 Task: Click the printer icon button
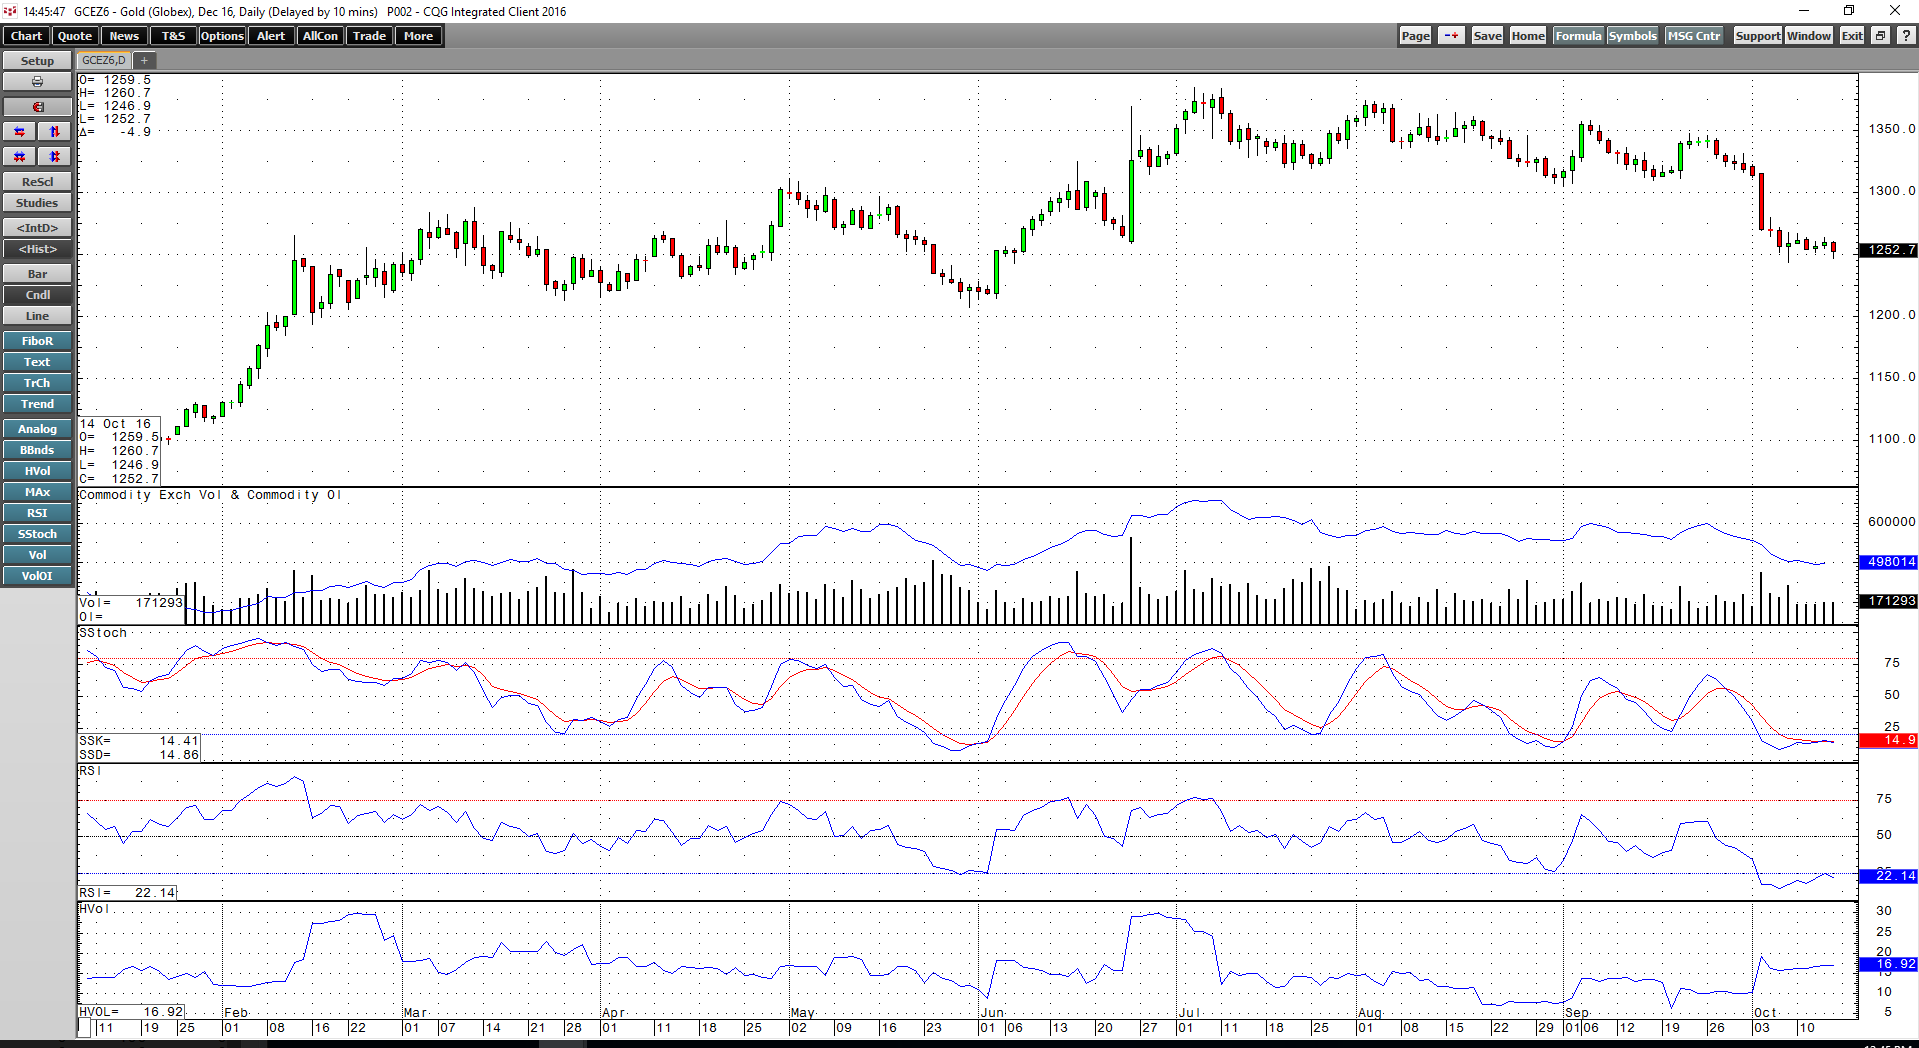pyautogui.click(x=37, y=82)
